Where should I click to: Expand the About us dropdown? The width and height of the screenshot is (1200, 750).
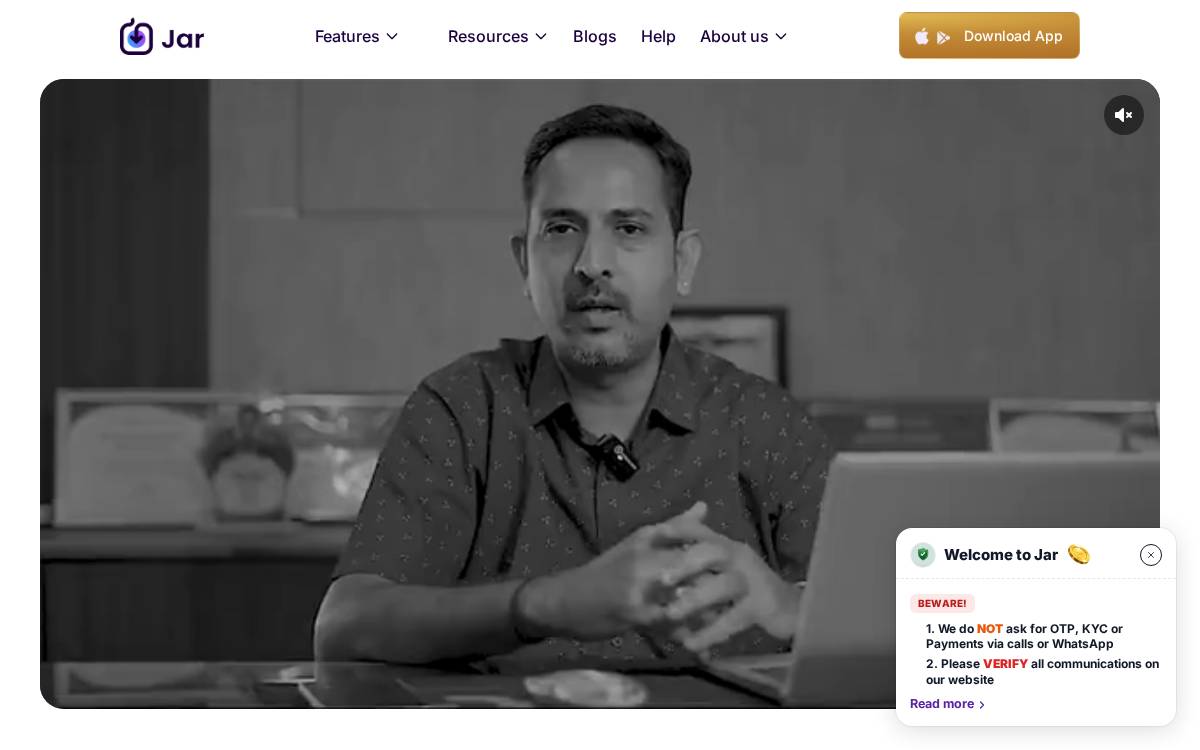[744, 37]
